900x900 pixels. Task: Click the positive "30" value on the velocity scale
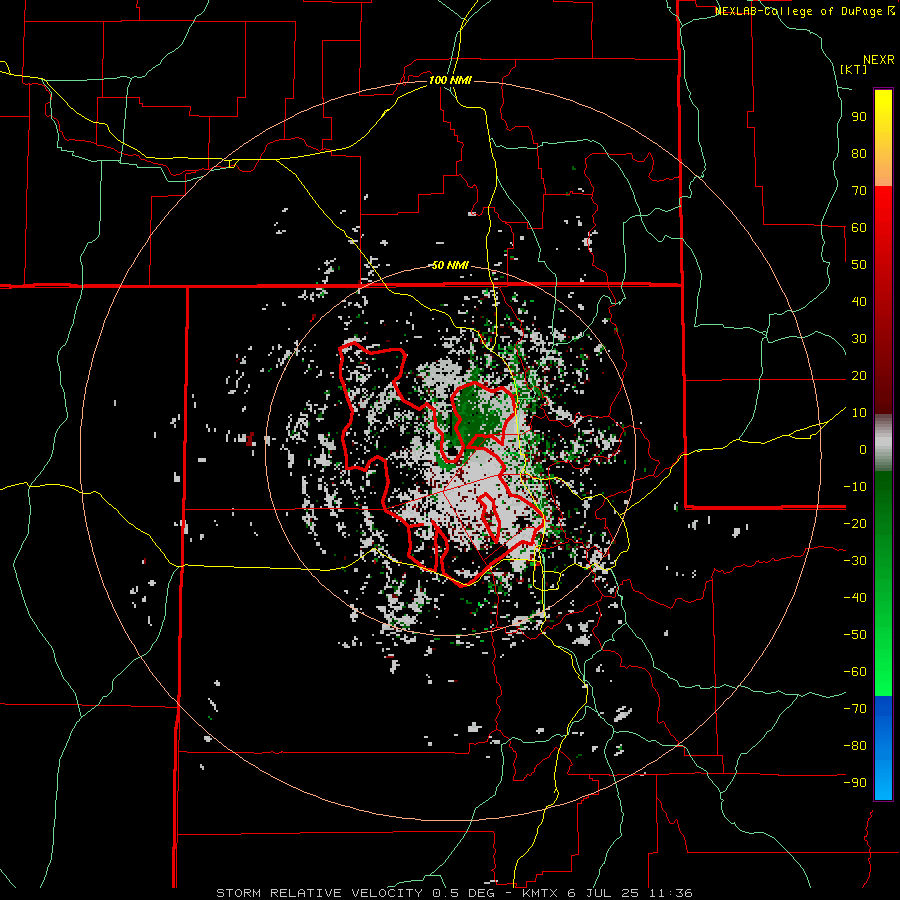pyautogui.click(x=859, y=339)
